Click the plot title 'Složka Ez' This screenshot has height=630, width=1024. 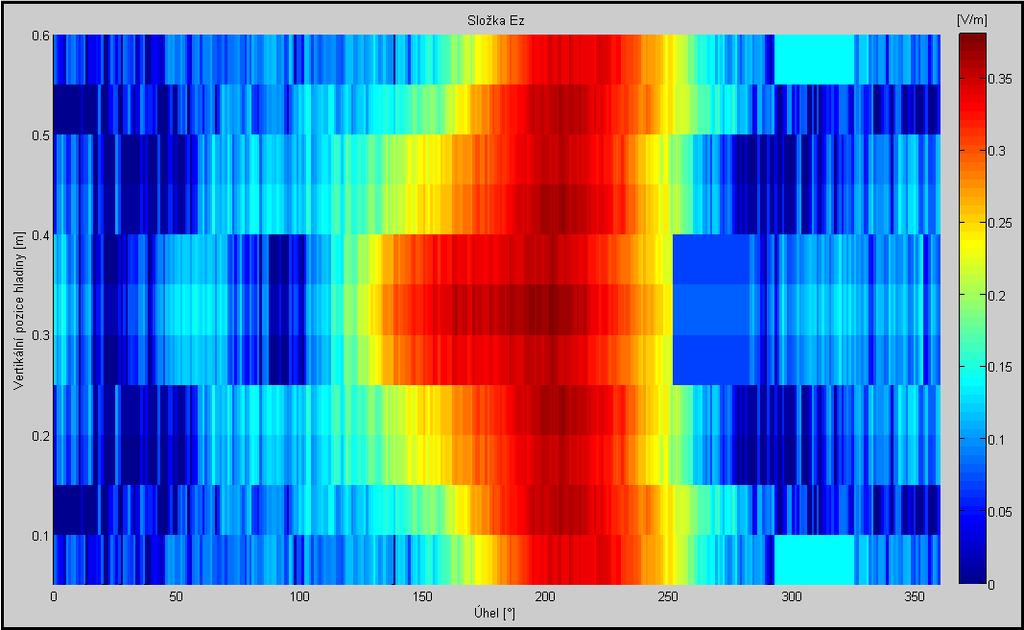[496, 21]
